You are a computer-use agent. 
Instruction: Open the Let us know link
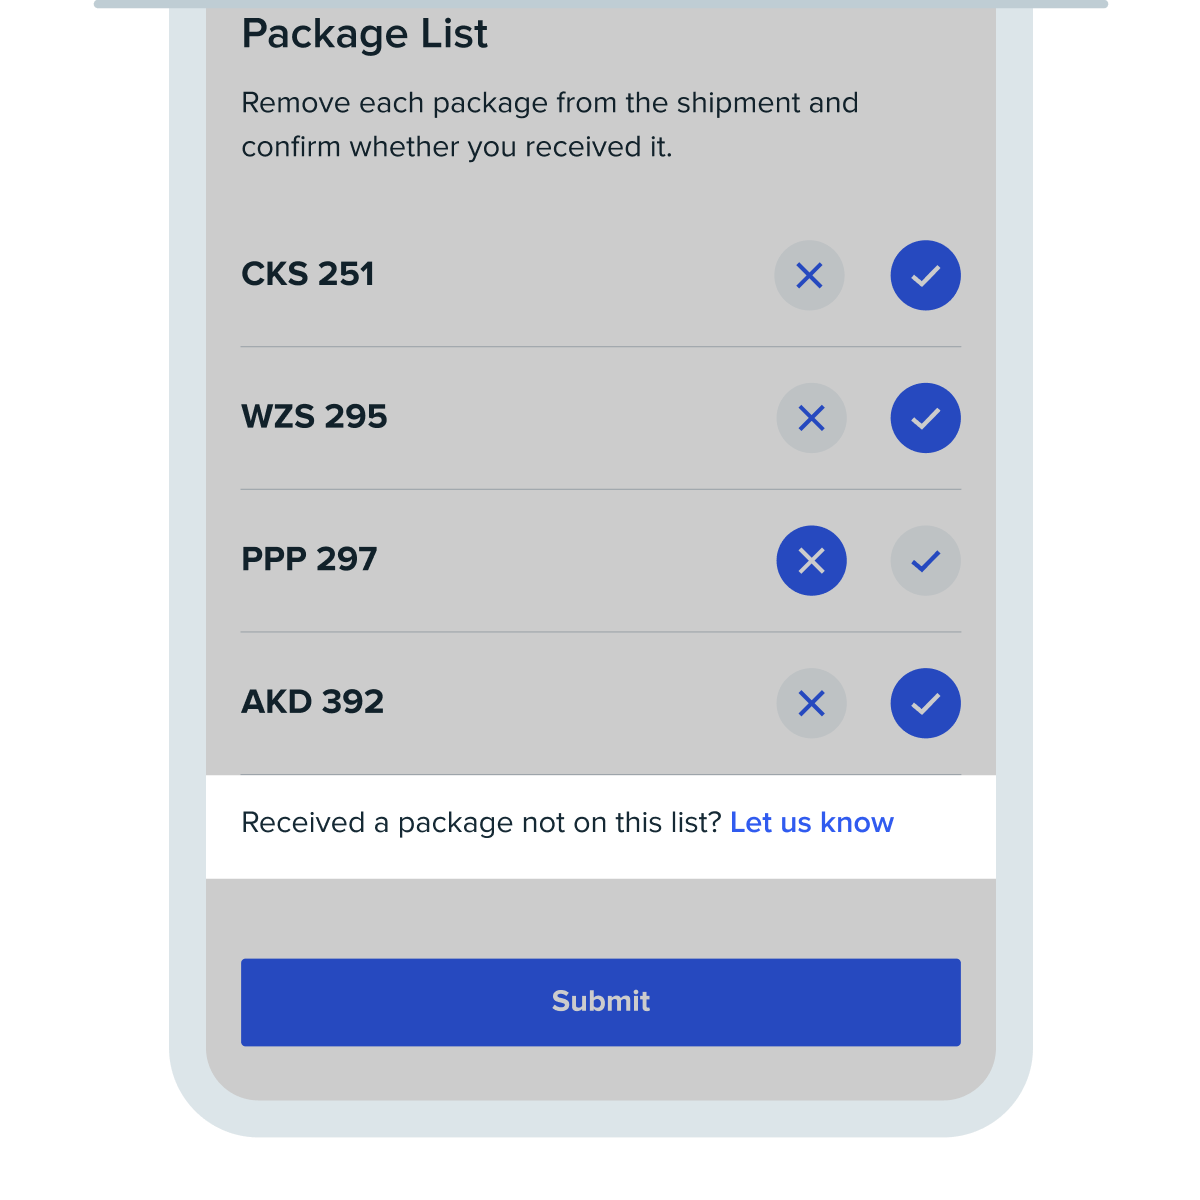click(x=812, y=822)
